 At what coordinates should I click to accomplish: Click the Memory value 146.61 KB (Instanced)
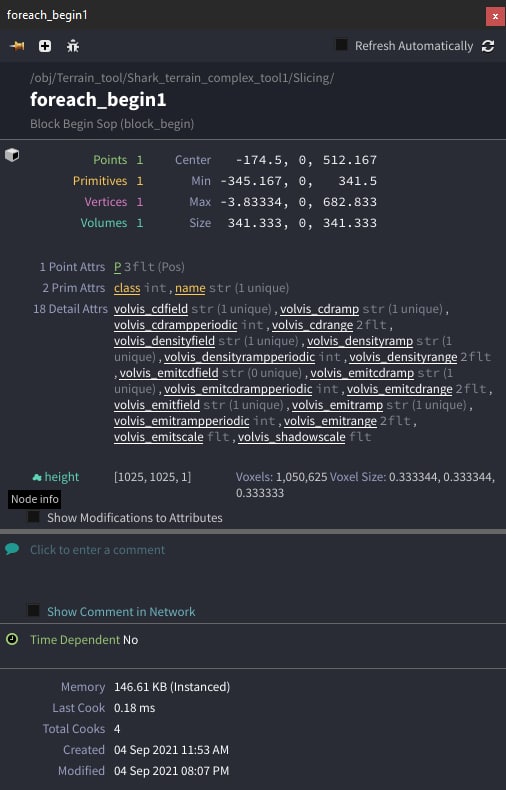pyautogui.click(x=172, y=687)
